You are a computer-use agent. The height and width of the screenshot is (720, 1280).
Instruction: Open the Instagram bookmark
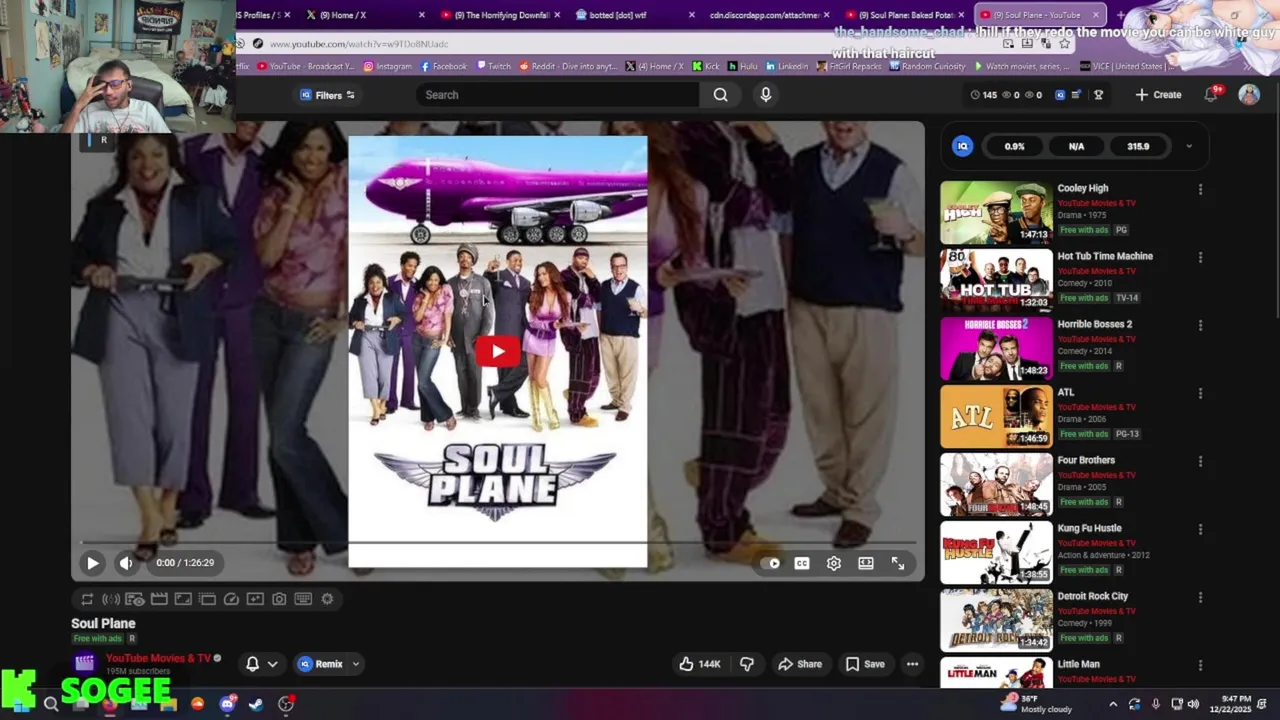coord(387,66)
